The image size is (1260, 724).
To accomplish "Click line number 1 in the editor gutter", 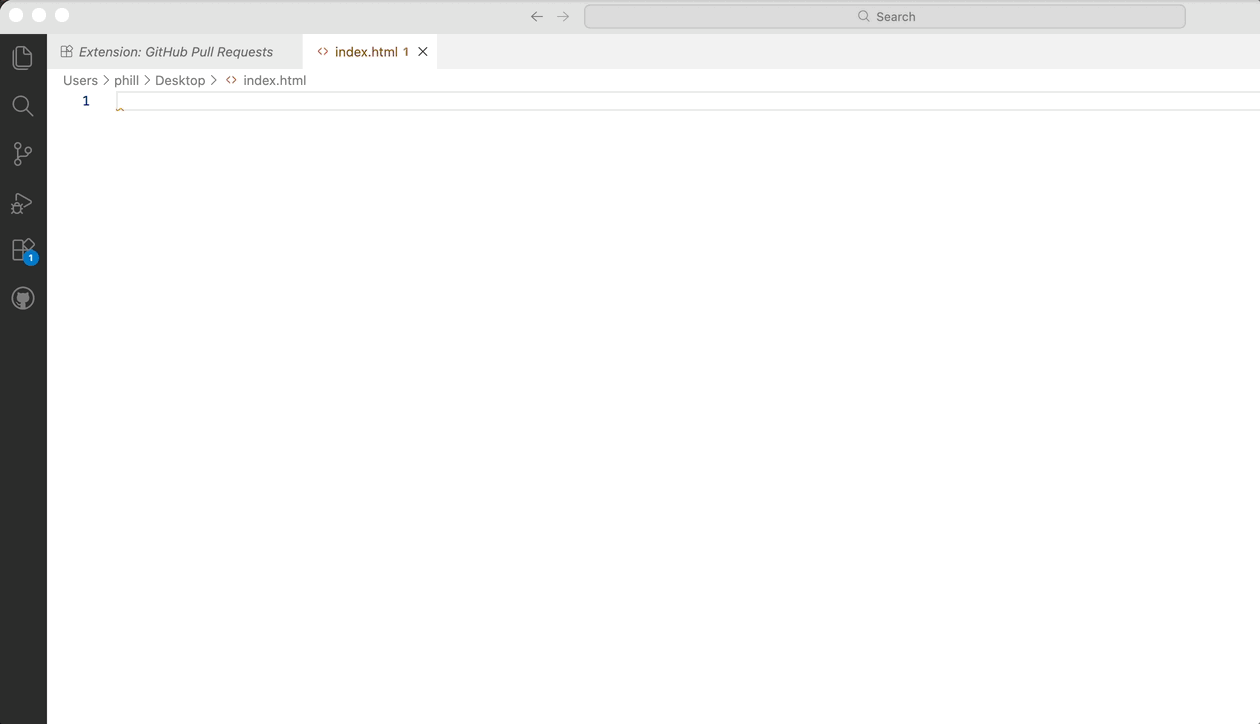I will click(85, 101).
